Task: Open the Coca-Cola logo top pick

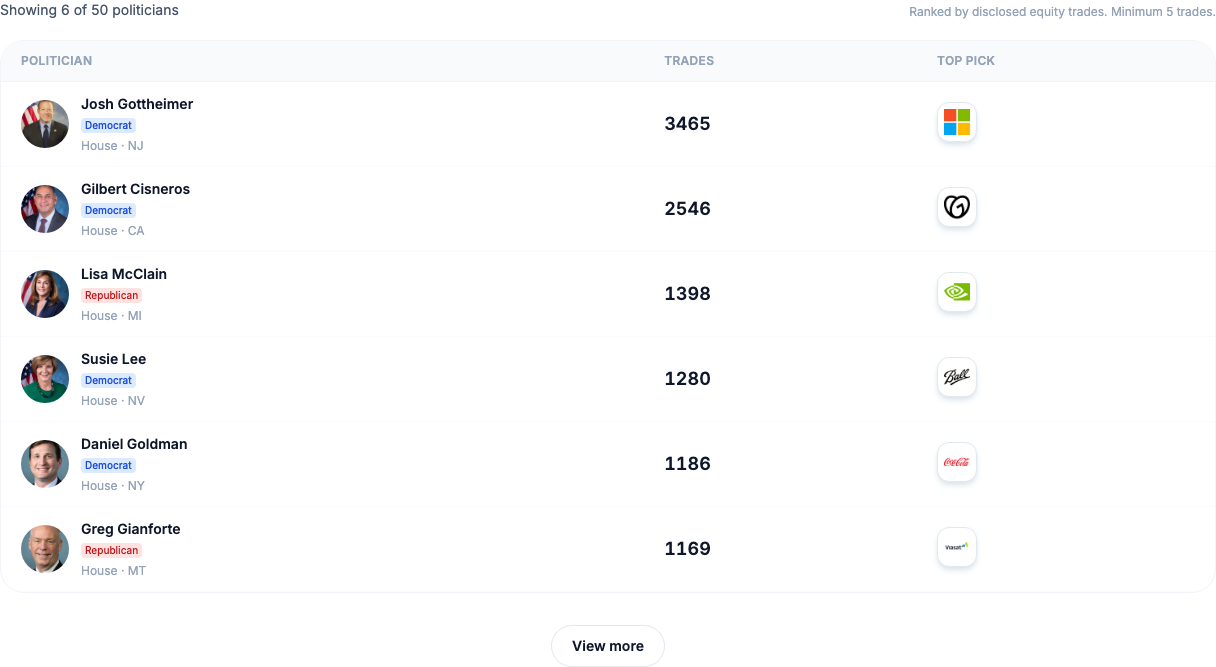Action: point(957,463)
